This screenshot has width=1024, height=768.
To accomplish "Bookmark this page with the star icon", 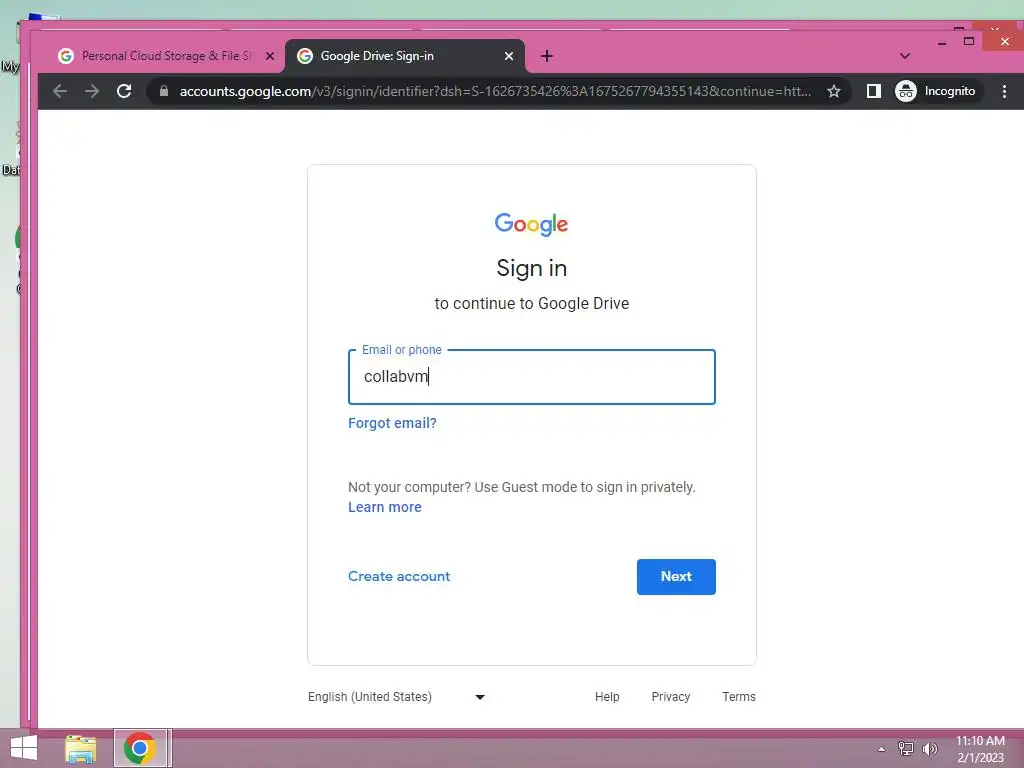I will [x=833, y=91].
